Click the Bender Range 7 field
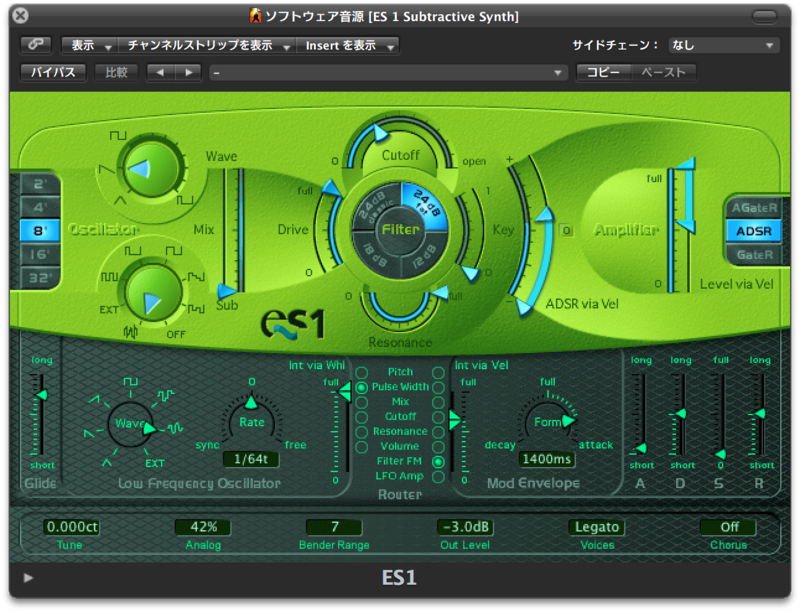Image resolution: width=800 pixels, height=612 pixels. click(334, 527)
